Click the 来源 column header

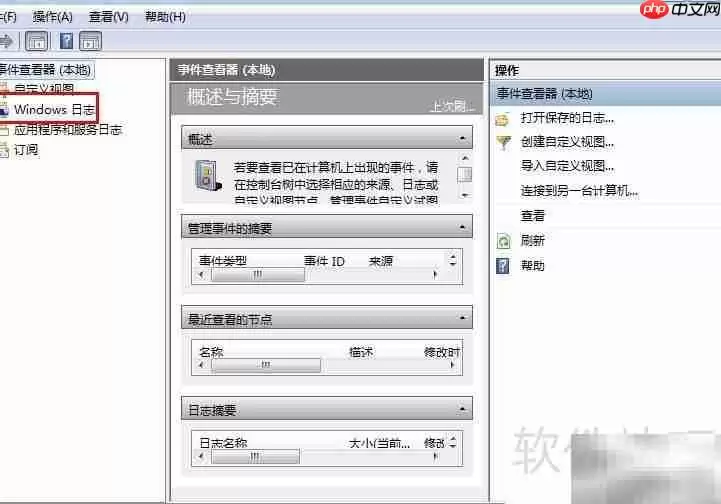381,261
